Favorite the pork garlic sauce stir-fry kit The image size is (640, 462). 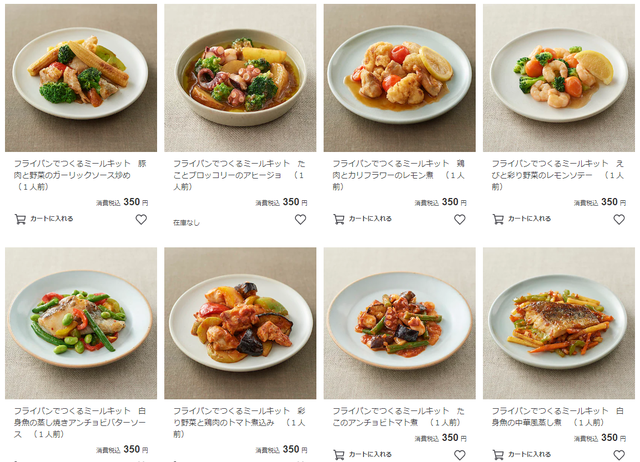pos(141,220)
